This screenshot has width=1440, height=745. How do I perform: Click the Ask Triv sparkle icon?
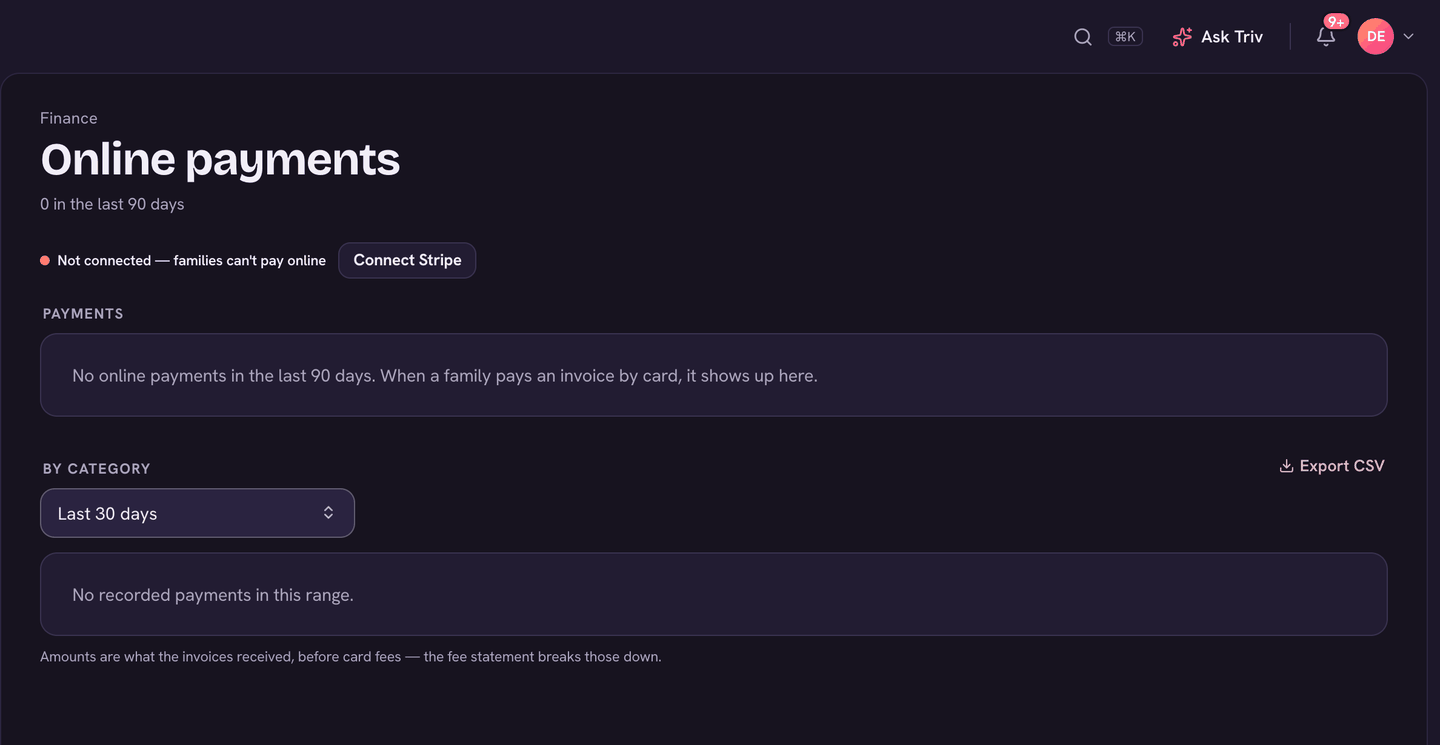click(x=1182, y=37)
